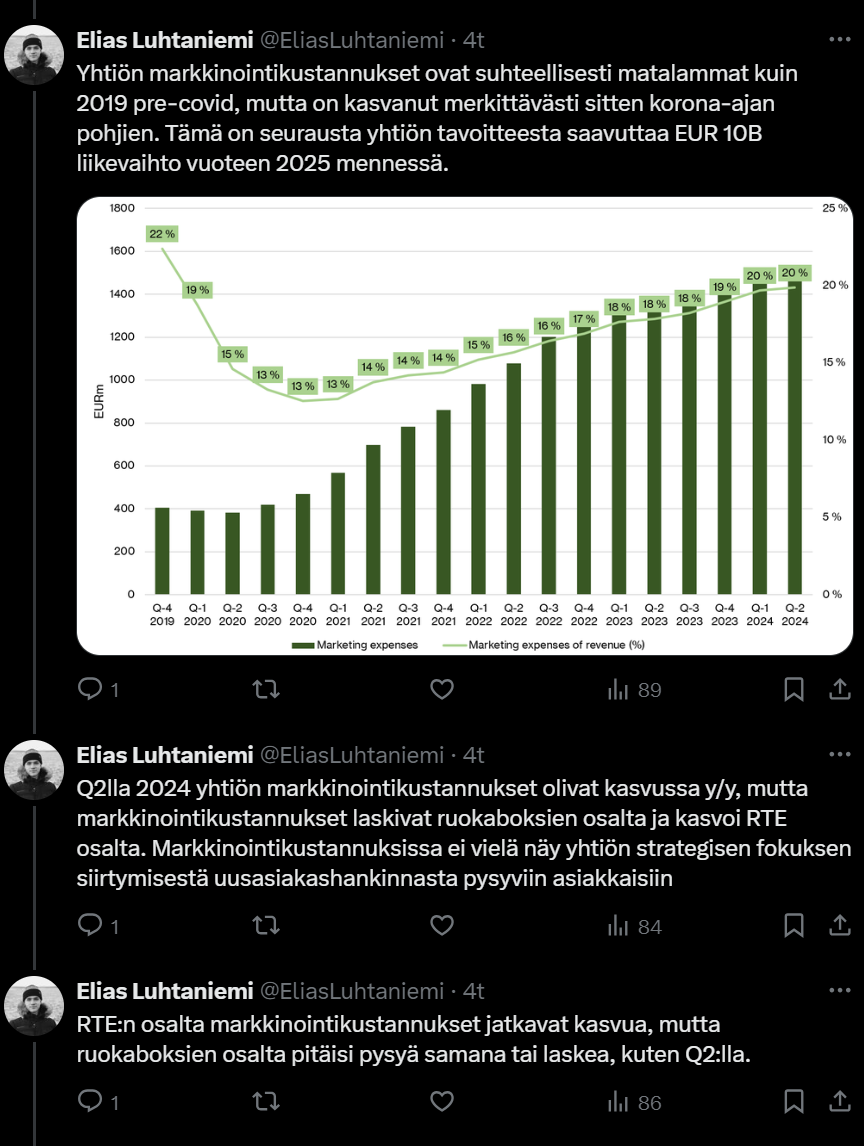Viewport: 864px width, 1146px height.
Task: View analytics showing 84 views
Action: 634,926
